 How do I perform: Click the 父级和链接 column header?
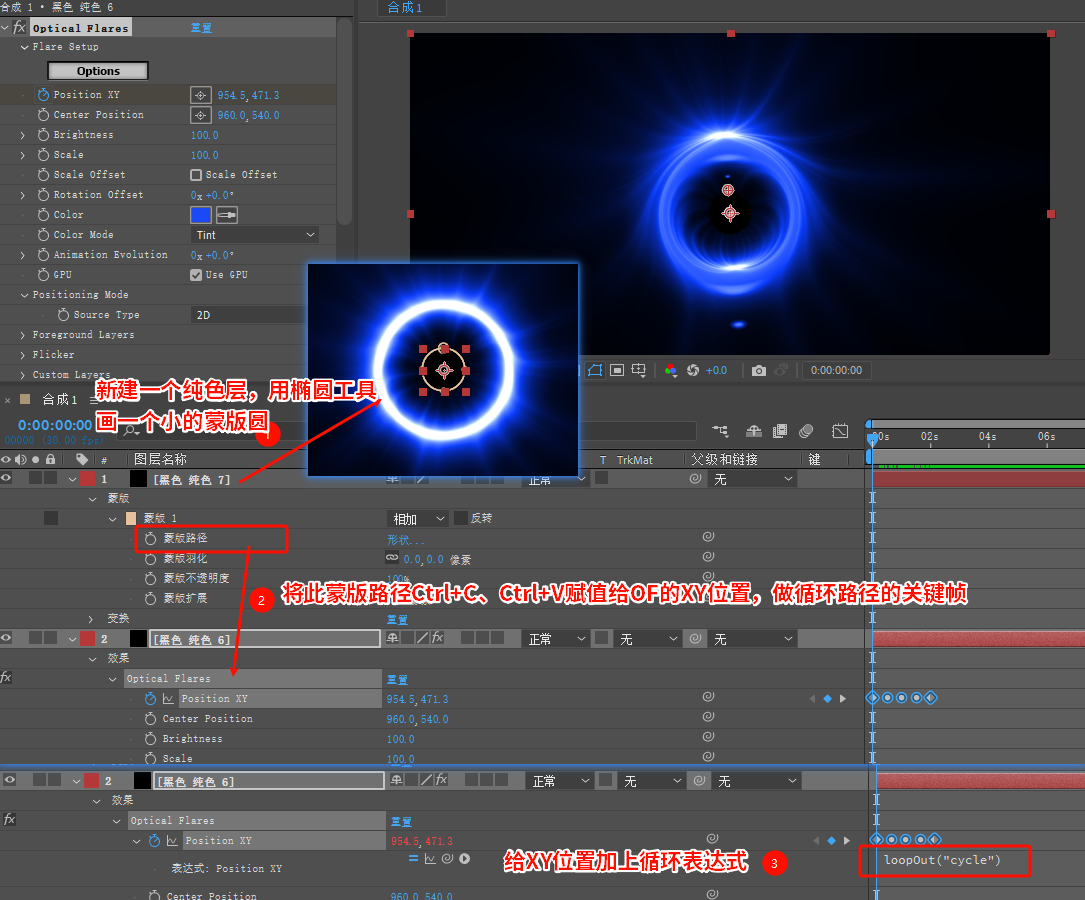(x=724, y=459)
